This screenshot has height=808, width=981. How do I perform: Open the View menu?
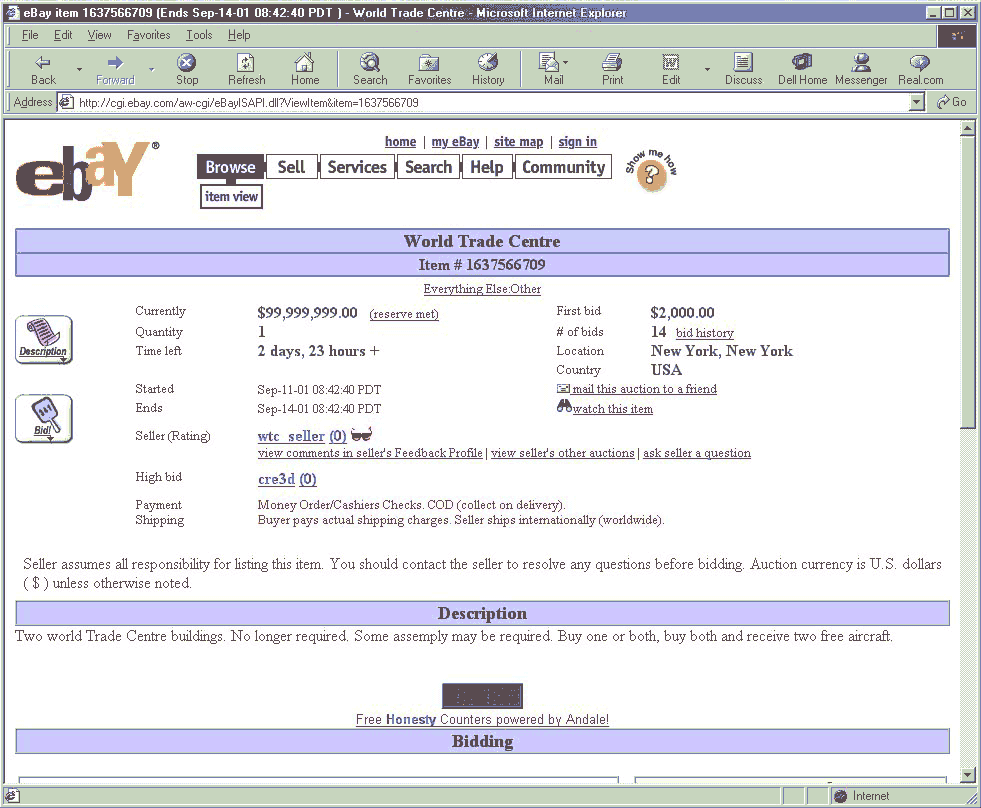point(99,35)
